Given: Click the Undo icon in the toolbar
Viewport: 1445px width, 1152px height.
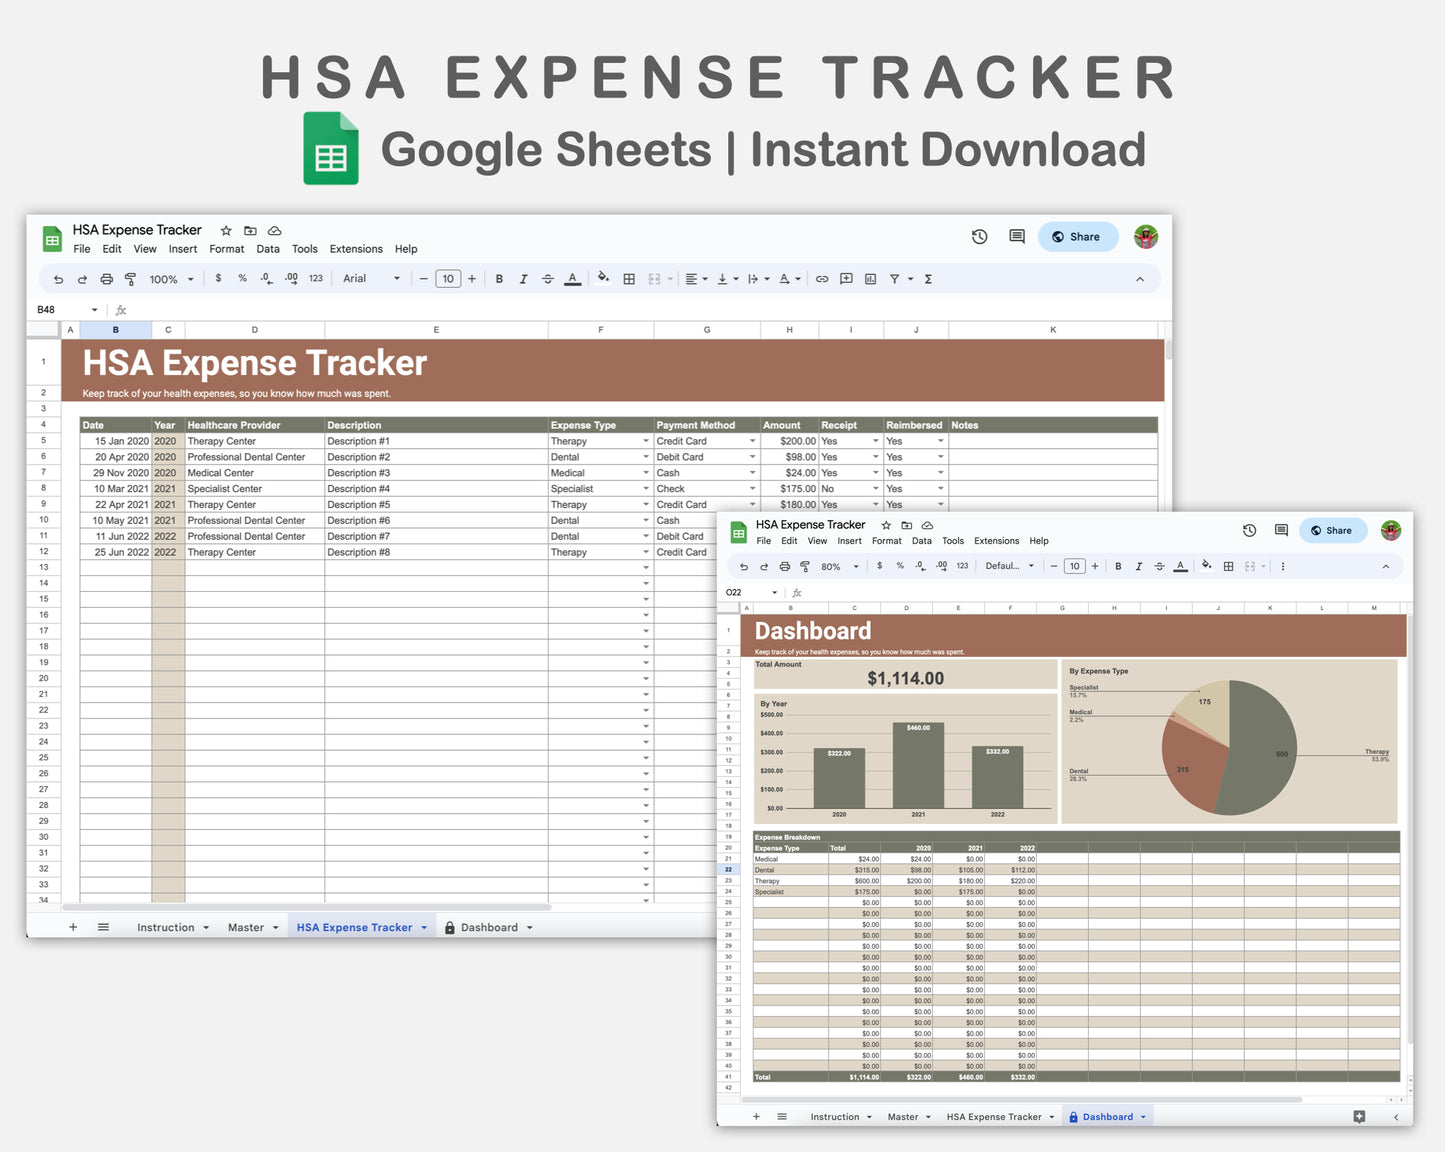Looking at the screenshot, I should coord(57,279).
